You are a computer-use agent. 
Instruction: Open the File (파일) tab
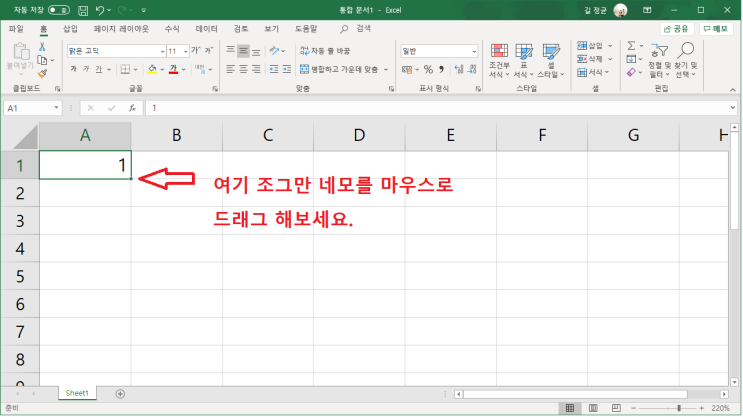16,29
